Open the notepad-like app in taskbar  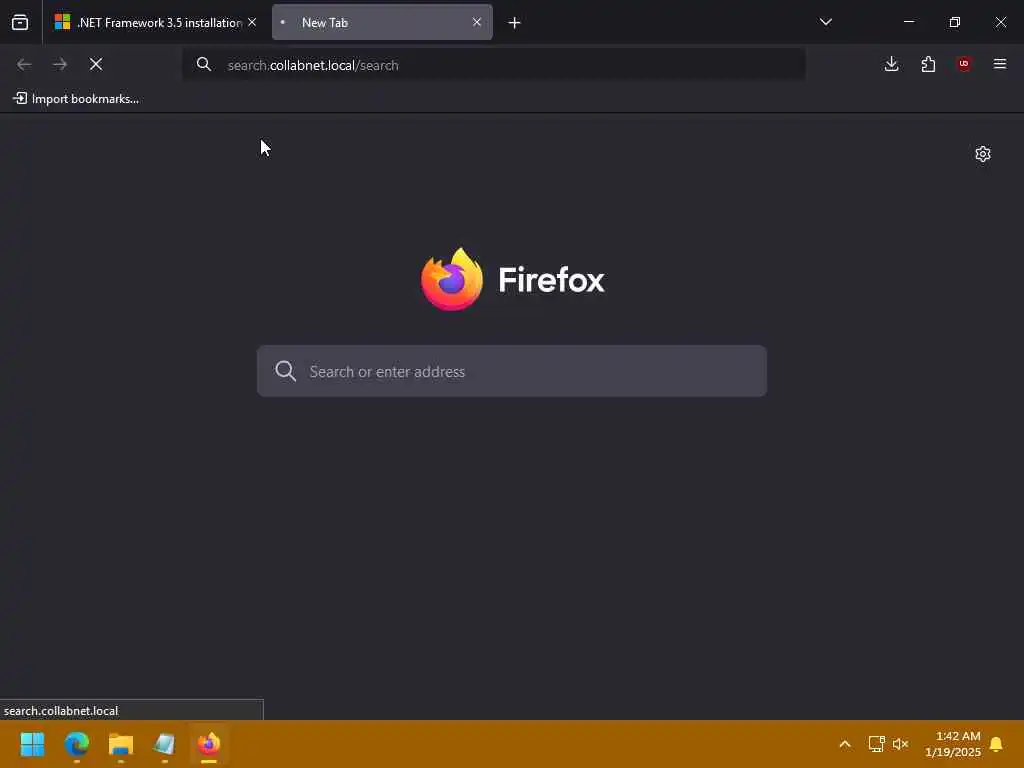[165, 744]
